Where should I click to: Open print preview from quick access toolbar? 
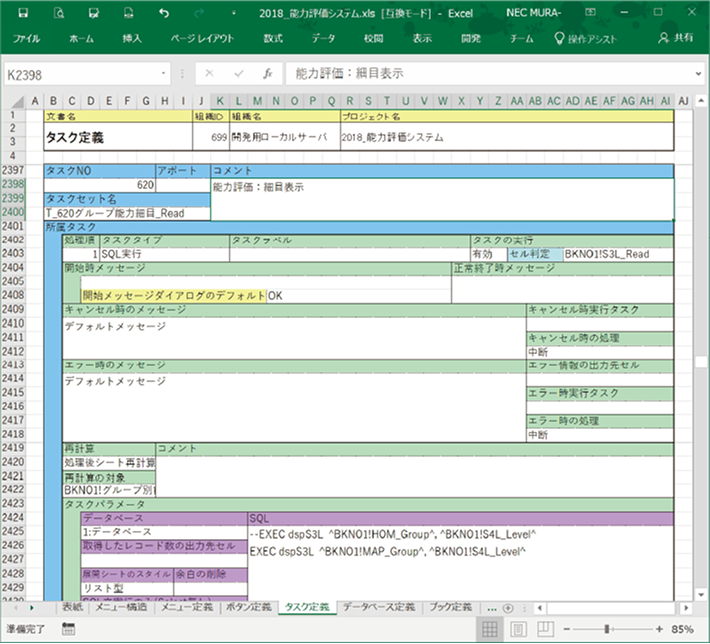pos(58,14)
